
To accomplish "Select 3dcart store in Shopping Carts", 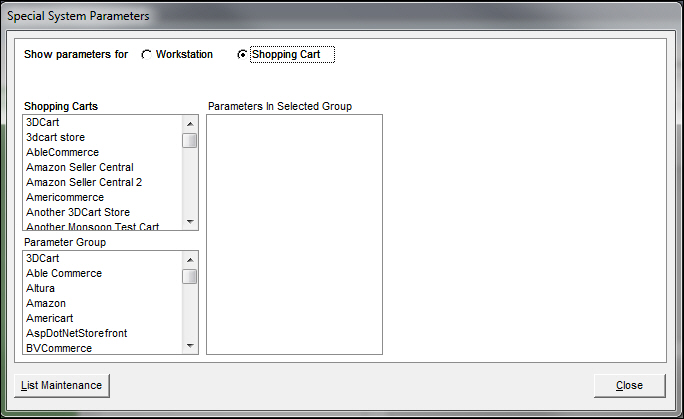I will coord(103,137).
